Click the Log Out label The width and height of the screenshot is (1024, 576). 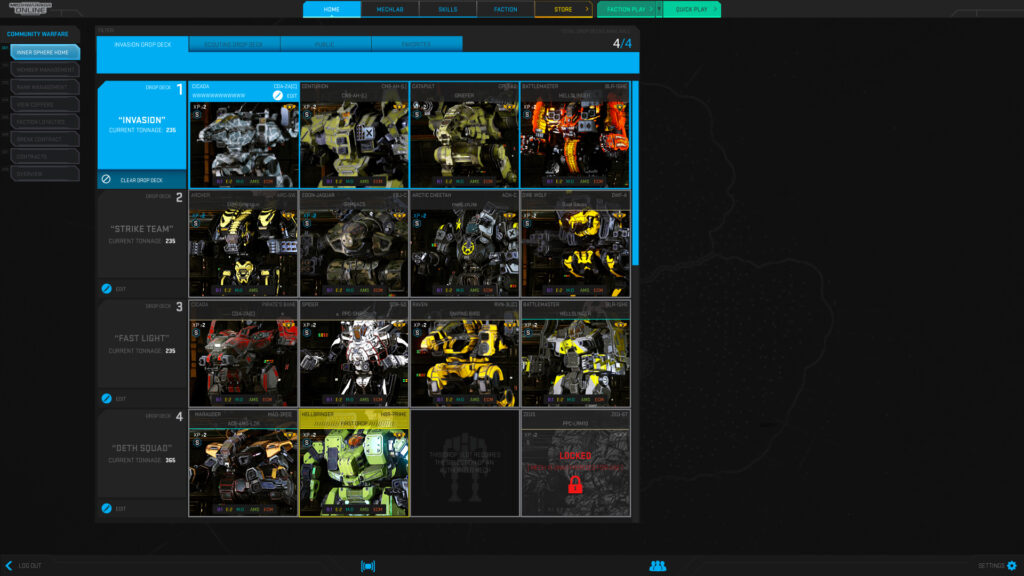click(30, 566)
